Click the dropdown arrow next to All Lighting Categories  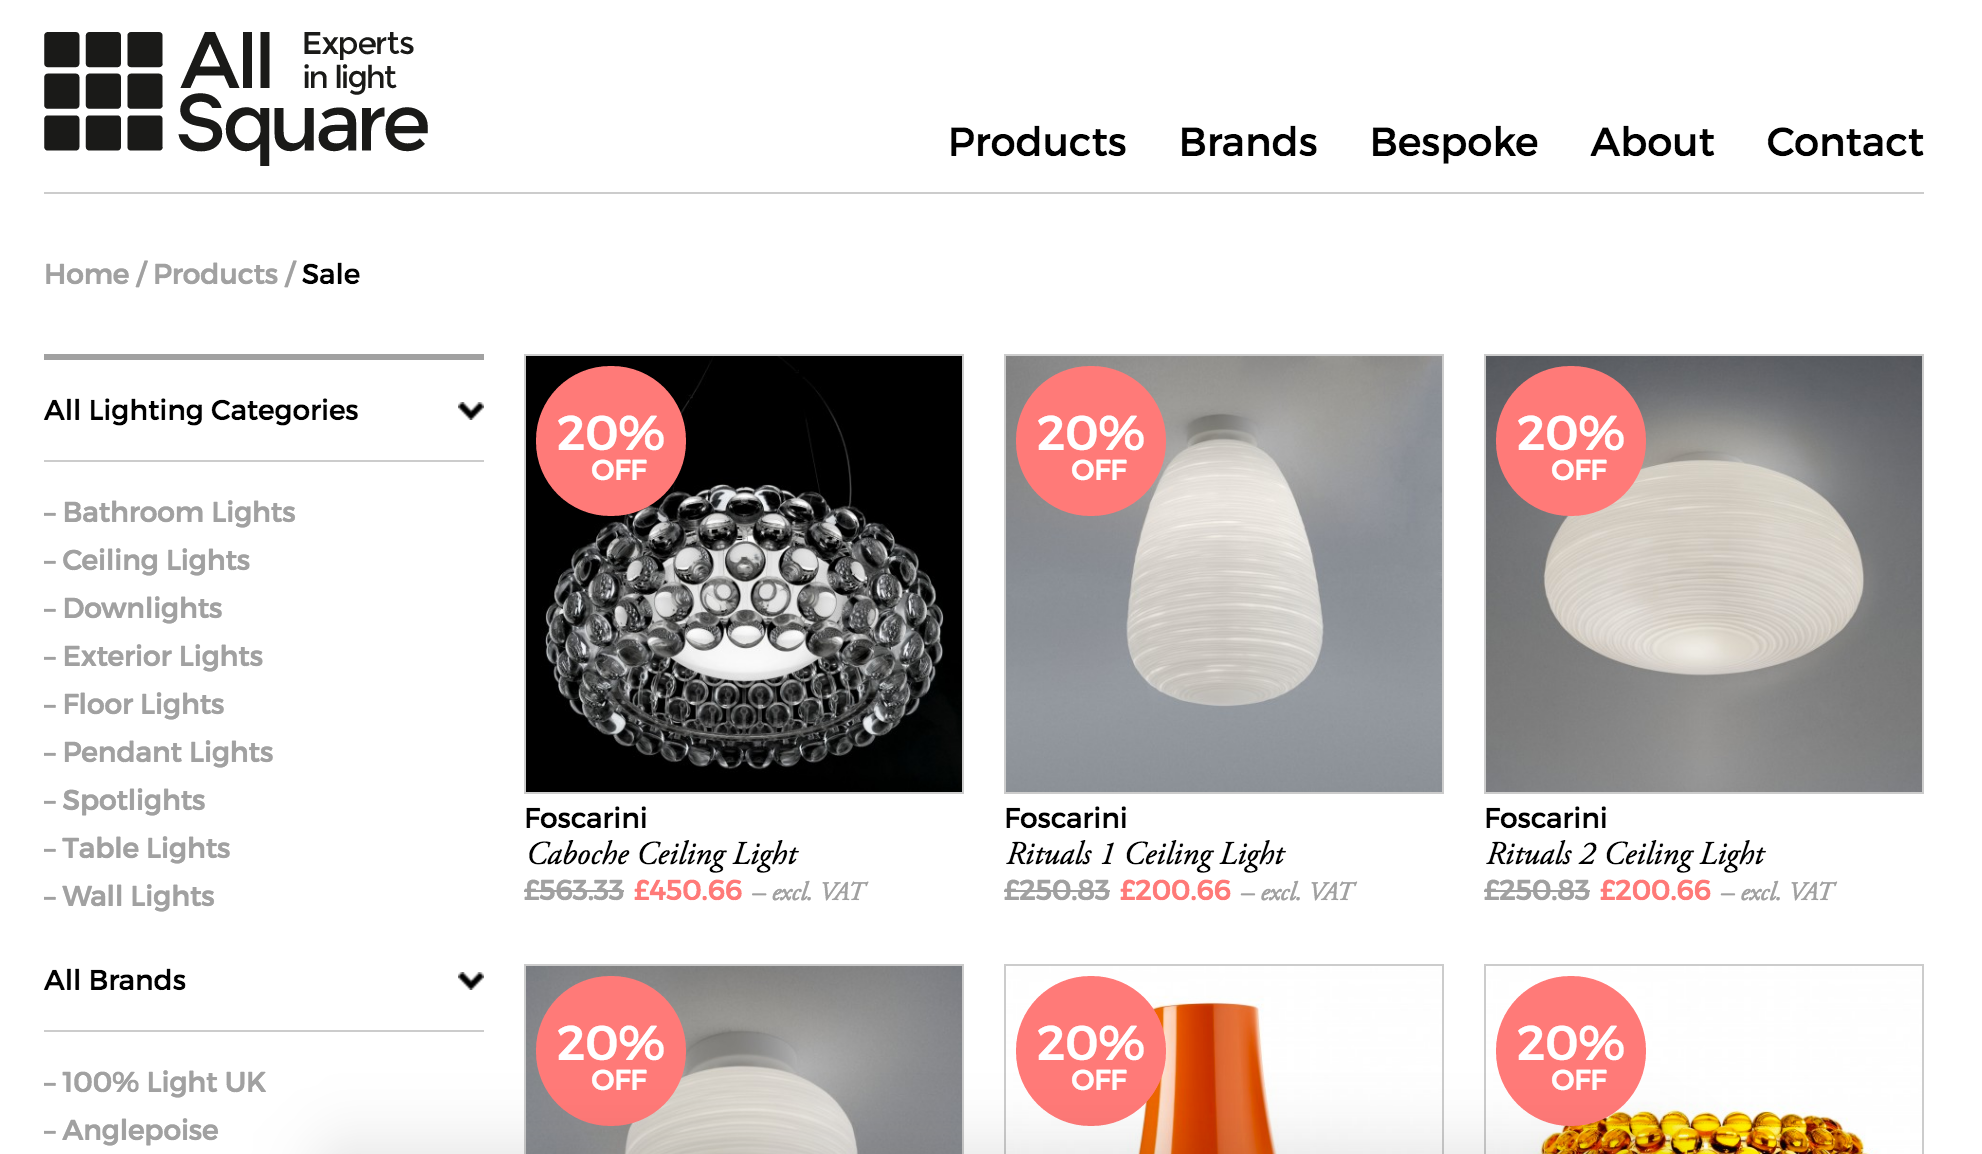coord(471,409)
